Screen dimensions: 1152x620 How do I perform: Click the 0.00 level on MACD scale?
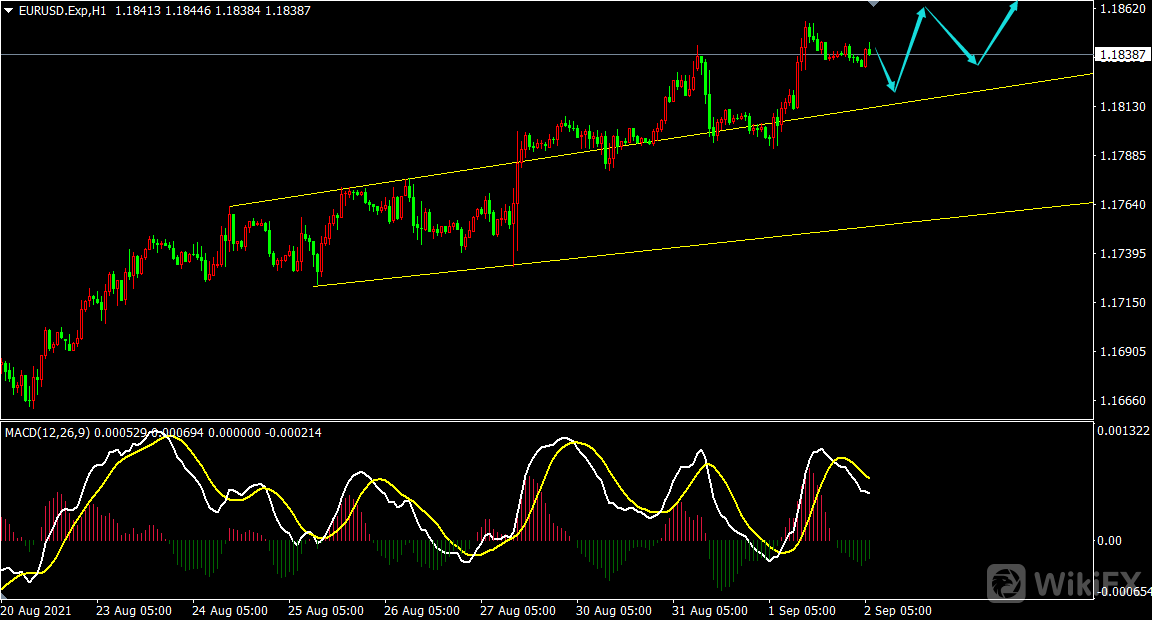point(1108,541)
